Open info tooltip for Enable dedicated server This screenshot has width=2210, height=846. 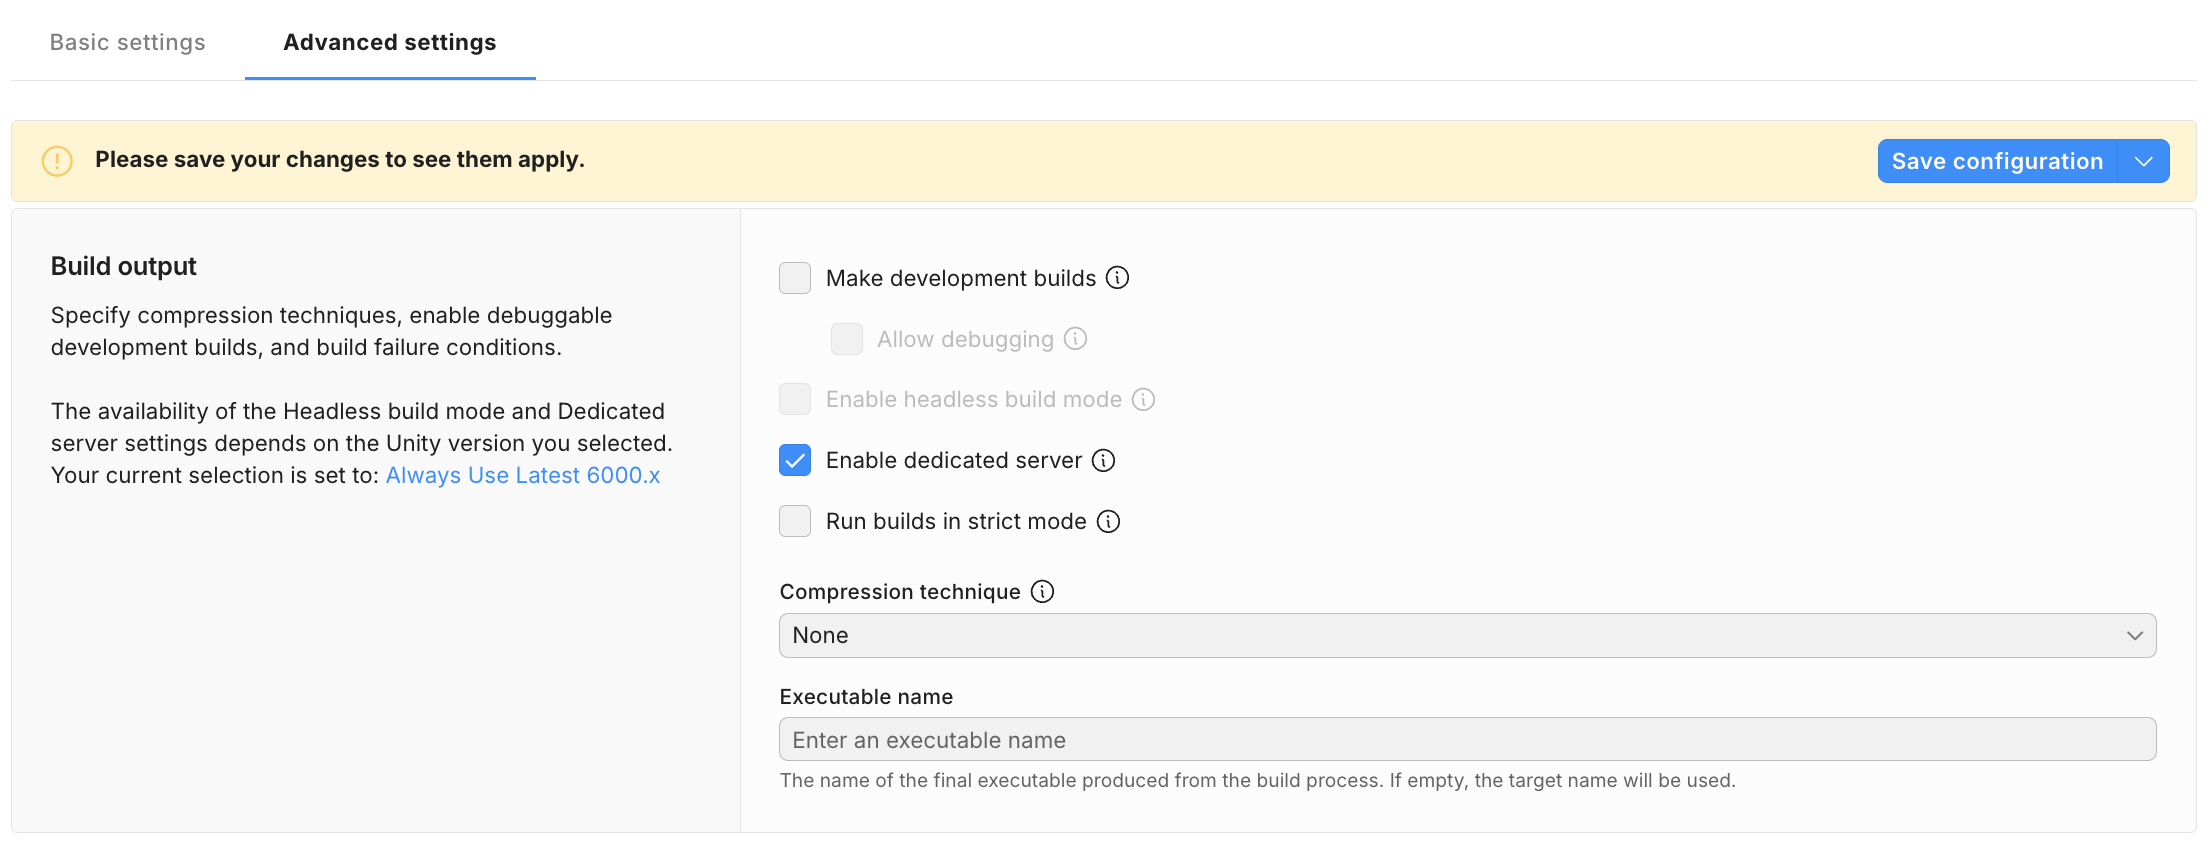tap(1103, 460)
